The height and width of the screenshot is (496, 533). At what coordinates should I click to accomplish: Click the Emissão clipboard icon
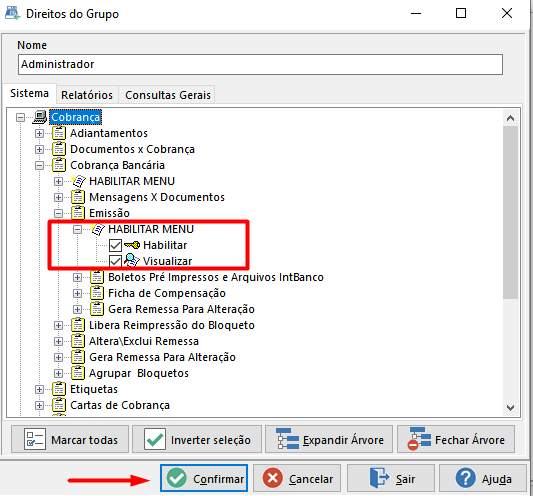tap(78, 213)
